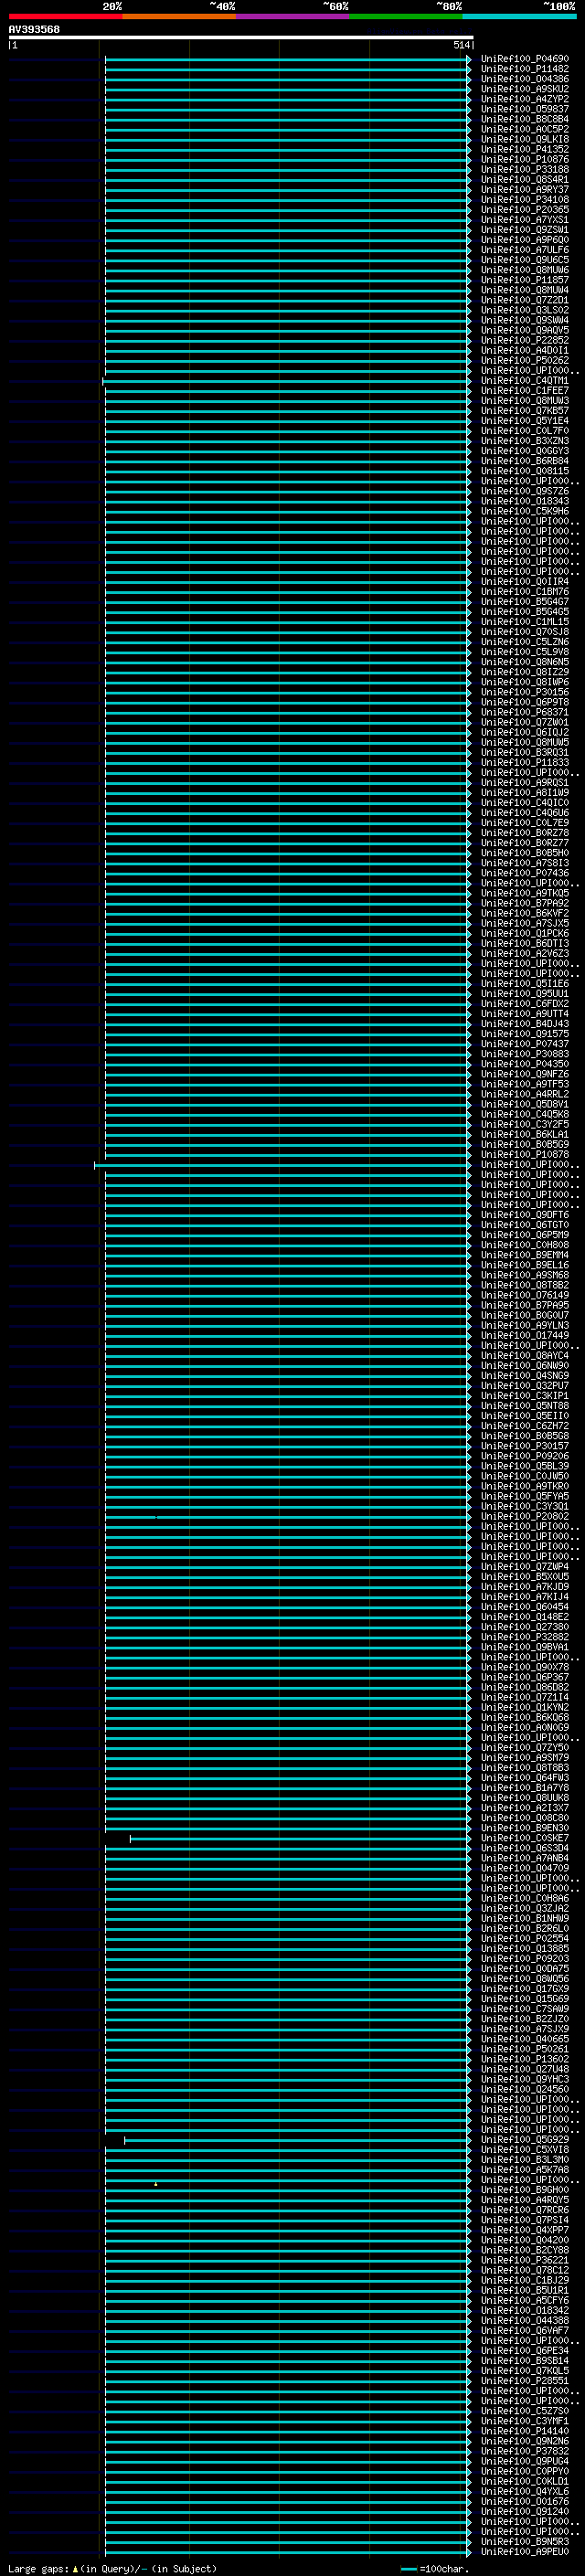This screenshot has height=2576, width=585.
Task: Select the UniRef100_P04350 label
Action: pos(524,1064)
